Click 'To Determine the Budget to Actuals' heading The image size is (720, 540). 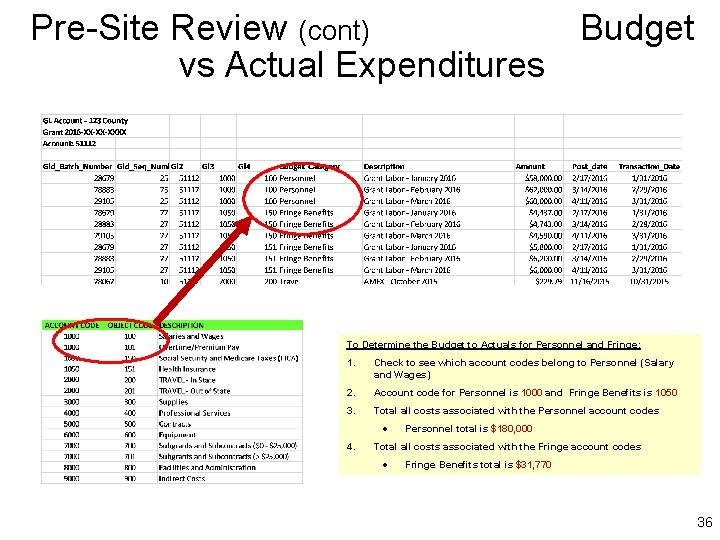point(493,345)
